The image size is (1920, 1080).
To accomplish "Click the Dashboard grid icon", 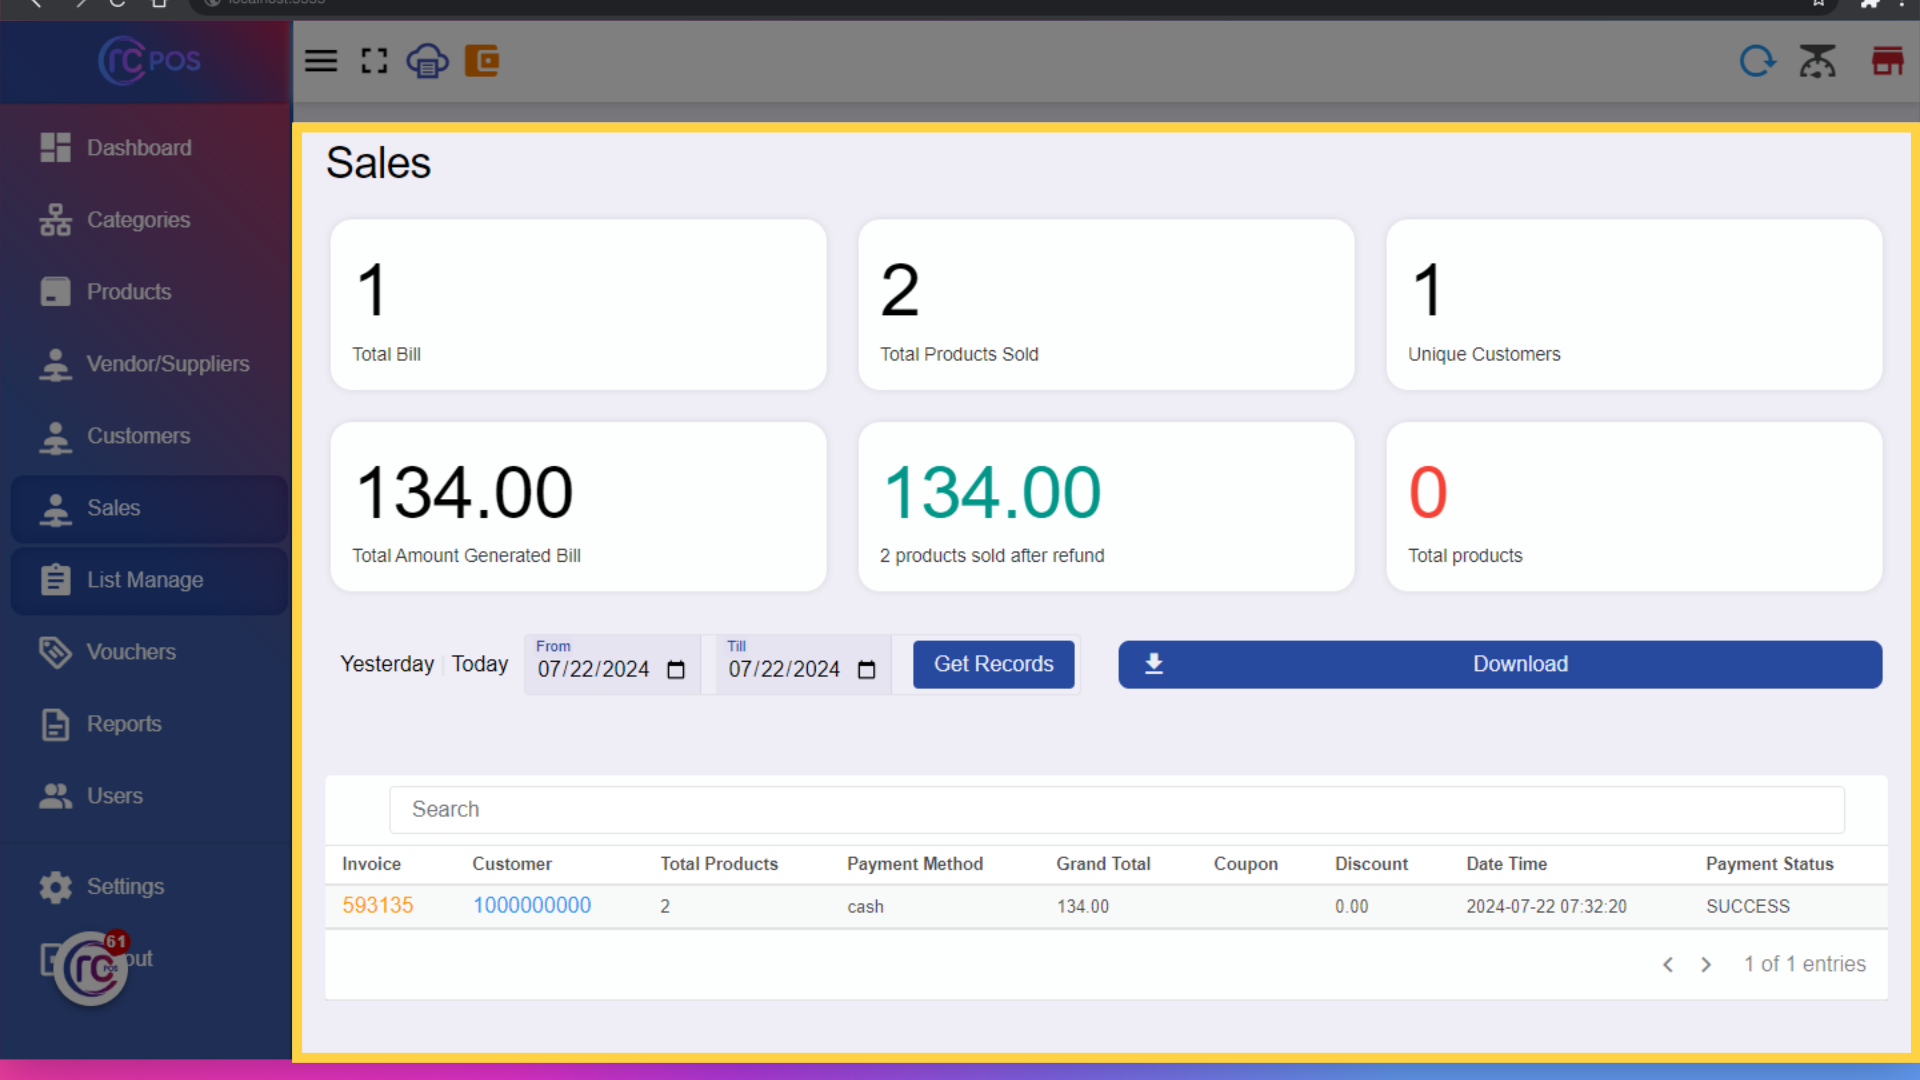I will tap(55, 147).
